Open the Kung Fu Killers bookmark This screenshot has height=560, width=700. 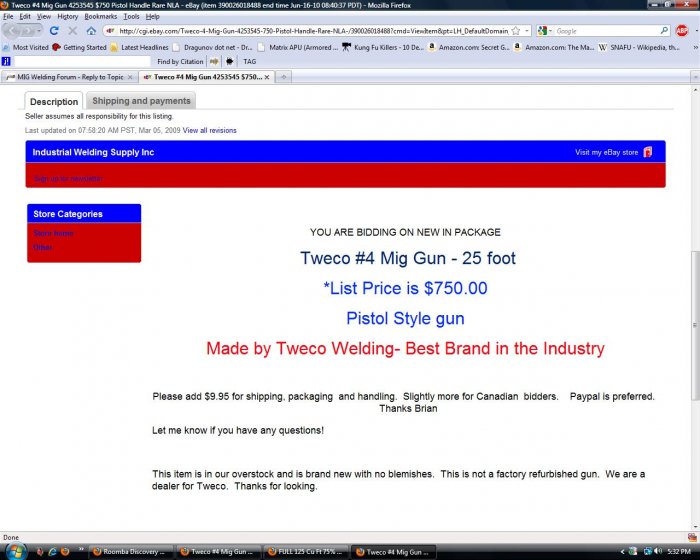383,47
